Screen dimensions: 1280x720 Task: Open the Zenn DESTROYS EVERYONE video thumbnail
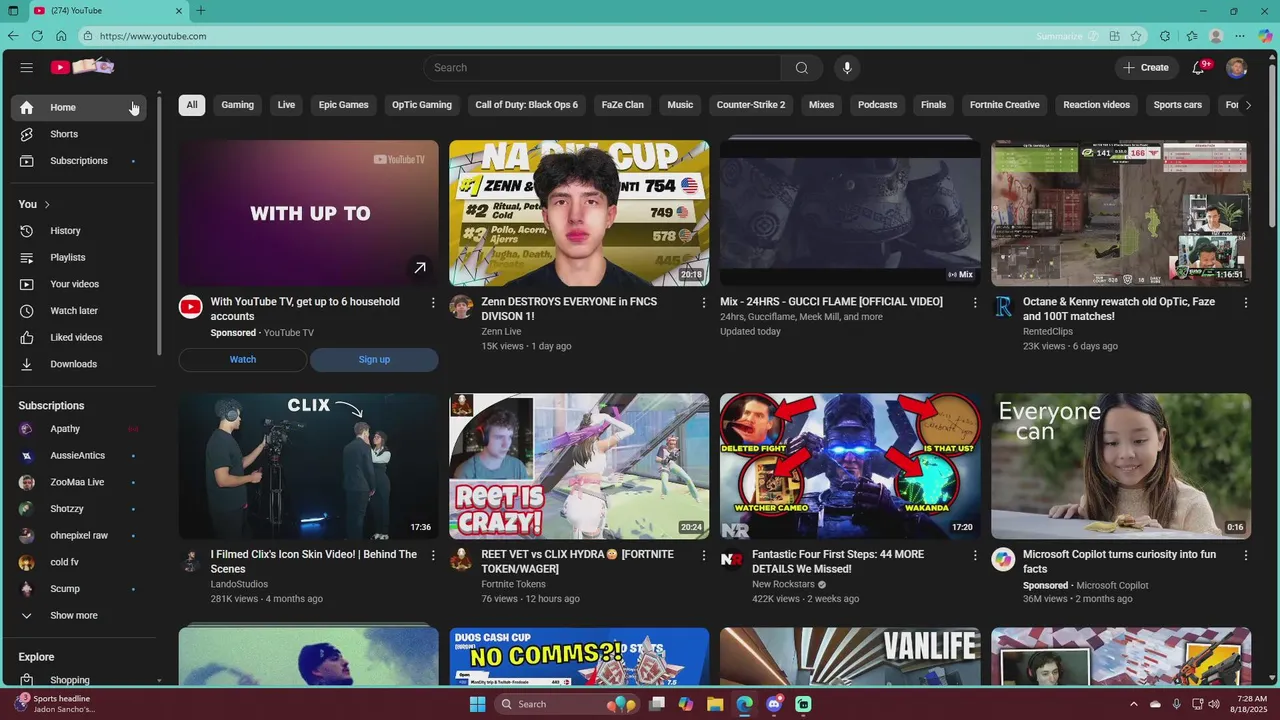pyautogui.click(x=579, y=213)
